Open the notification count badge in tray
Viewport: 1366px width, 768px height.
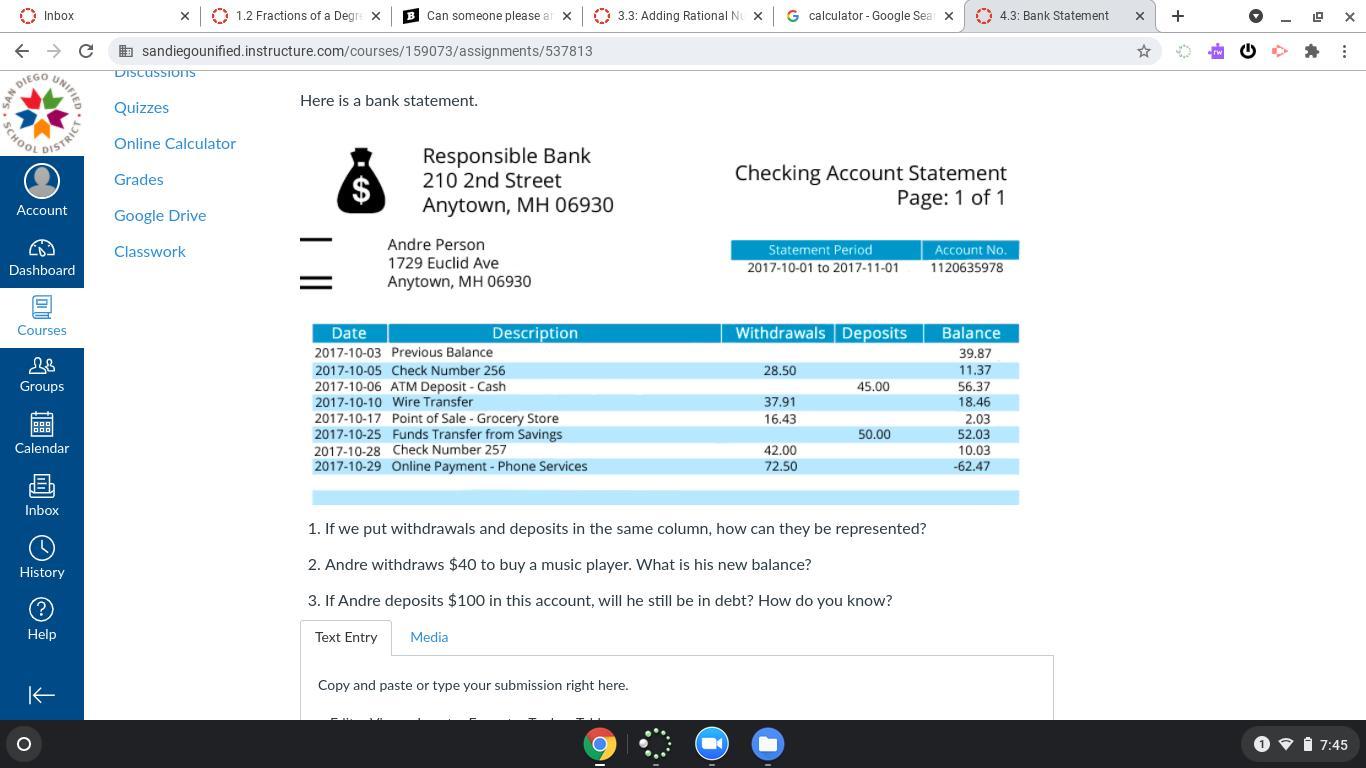click(1261, 744)
